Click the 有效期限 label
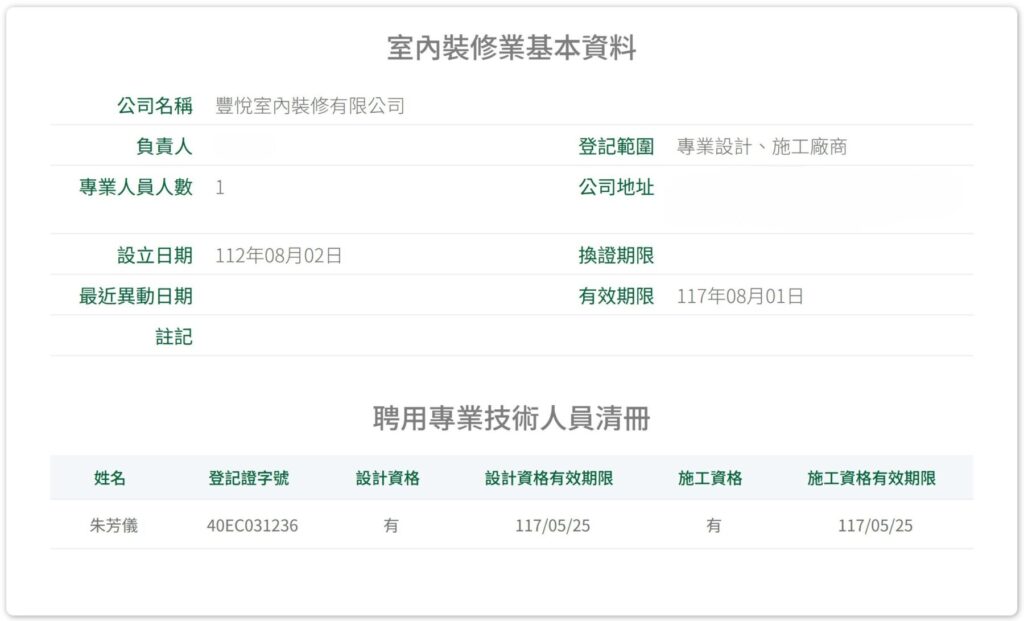The width and height of the screenshot is (1024, 621). (616, 296)
